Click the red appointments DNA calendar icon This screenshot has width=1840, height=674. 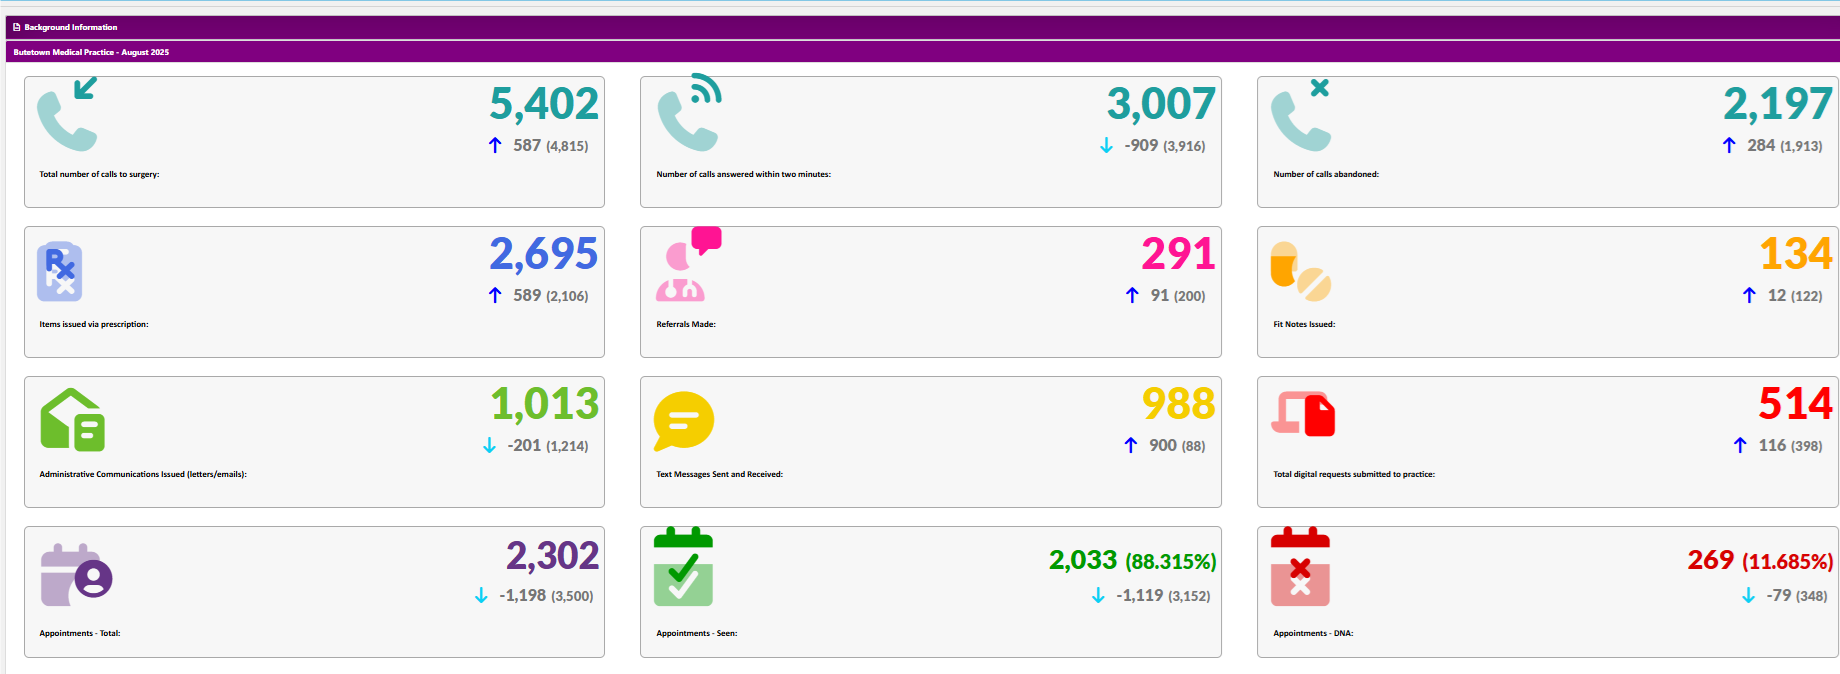click(1300, 567)
